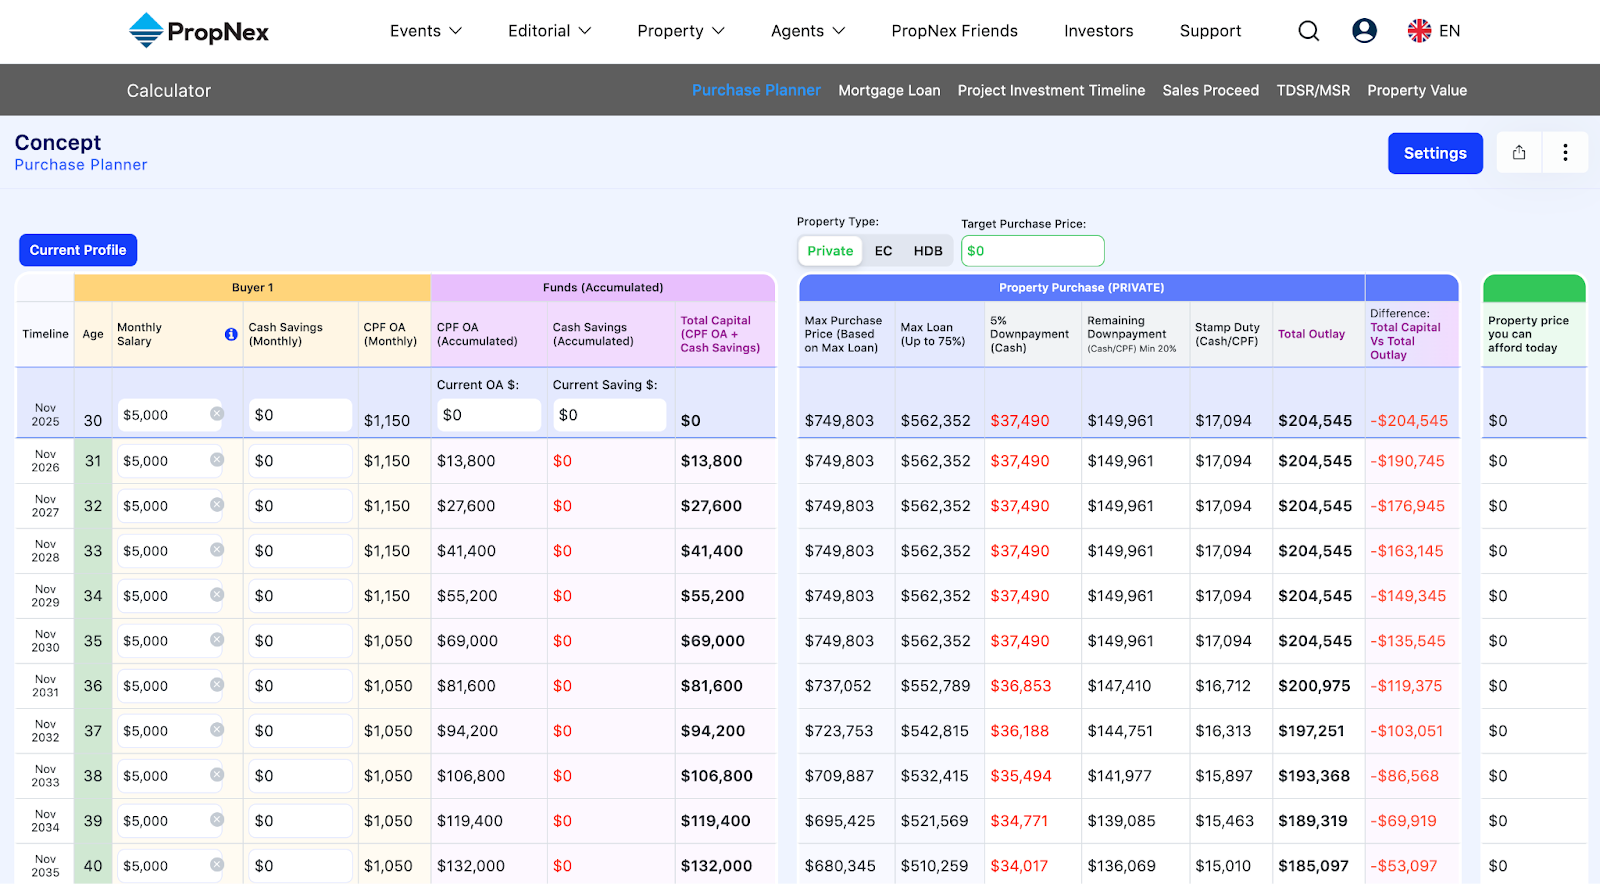Click the PropNex logo

coord(199,31)
